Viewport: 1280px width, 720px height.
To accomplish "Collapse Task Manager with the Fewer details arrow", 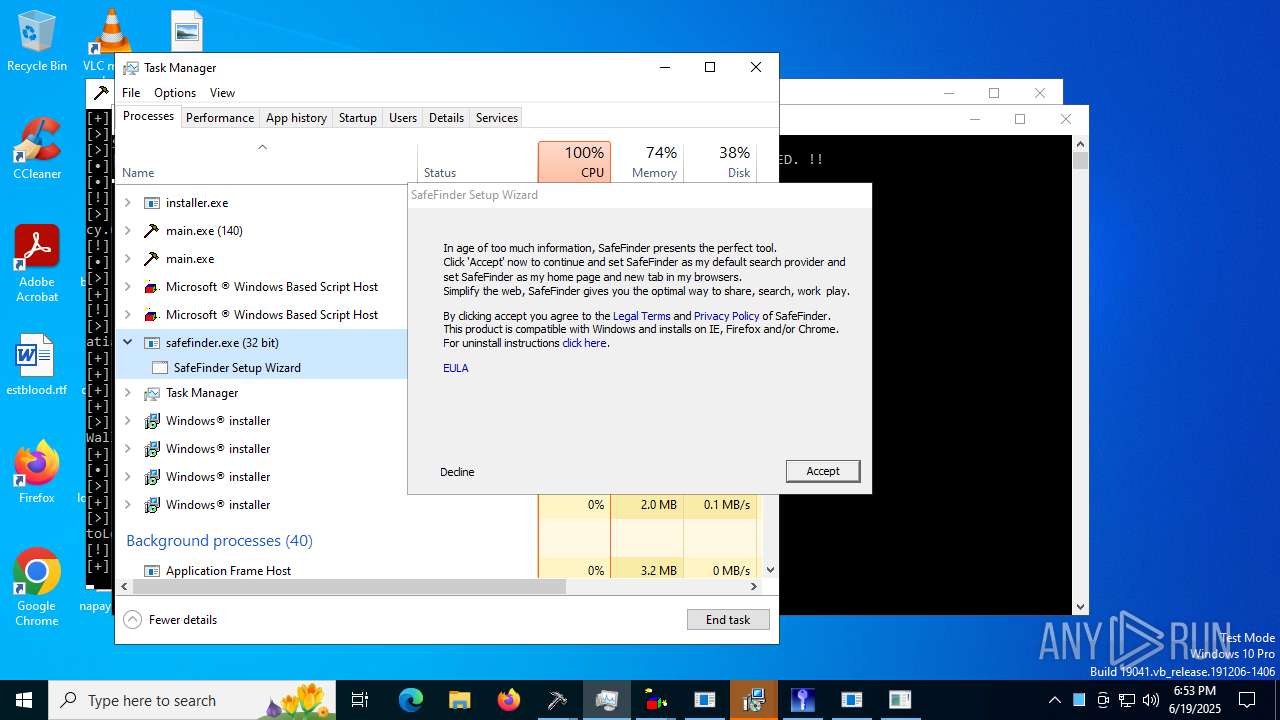I will click(132, 620).
